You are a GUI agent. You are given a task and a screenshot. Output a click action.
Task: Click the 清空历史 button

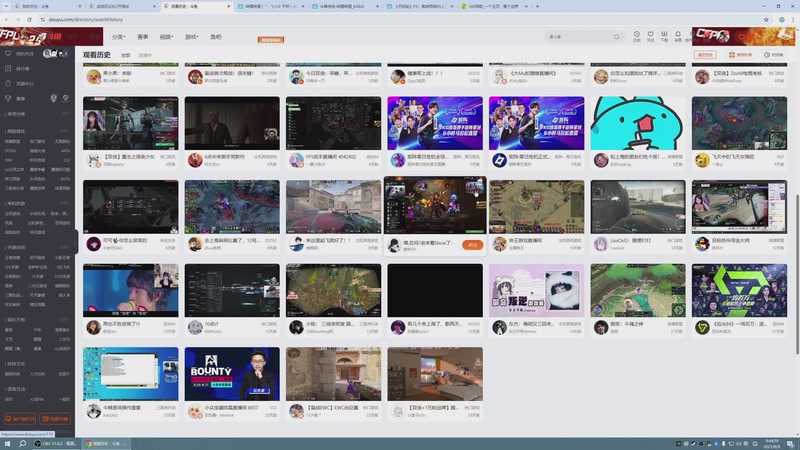pos(705,55)
